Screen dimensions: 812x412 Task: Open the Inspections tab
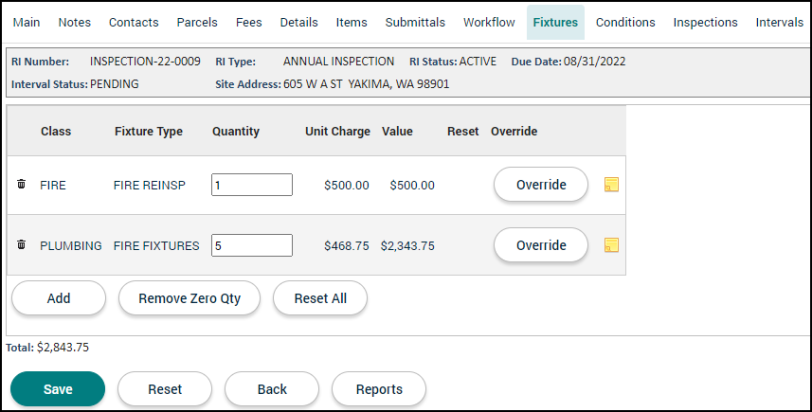tap(705, 22)
